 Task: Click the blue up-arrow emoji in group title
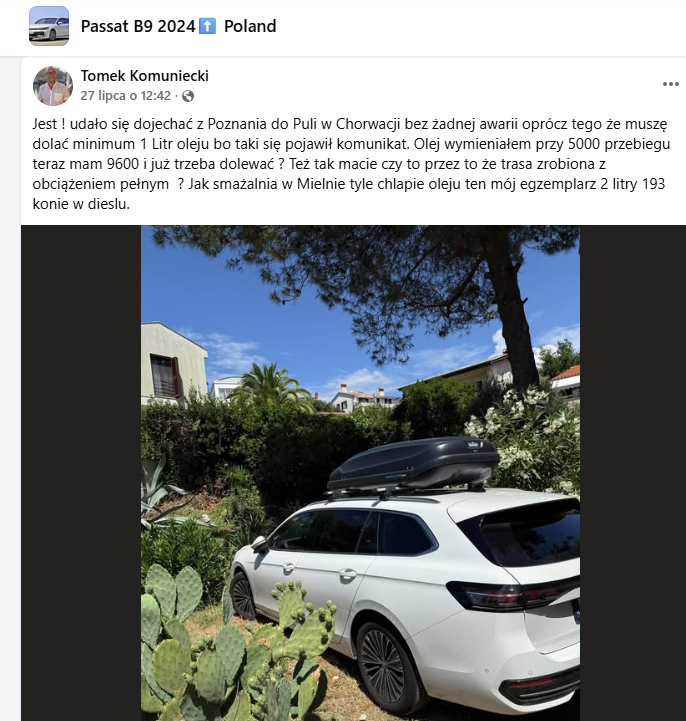pos(207,26)
